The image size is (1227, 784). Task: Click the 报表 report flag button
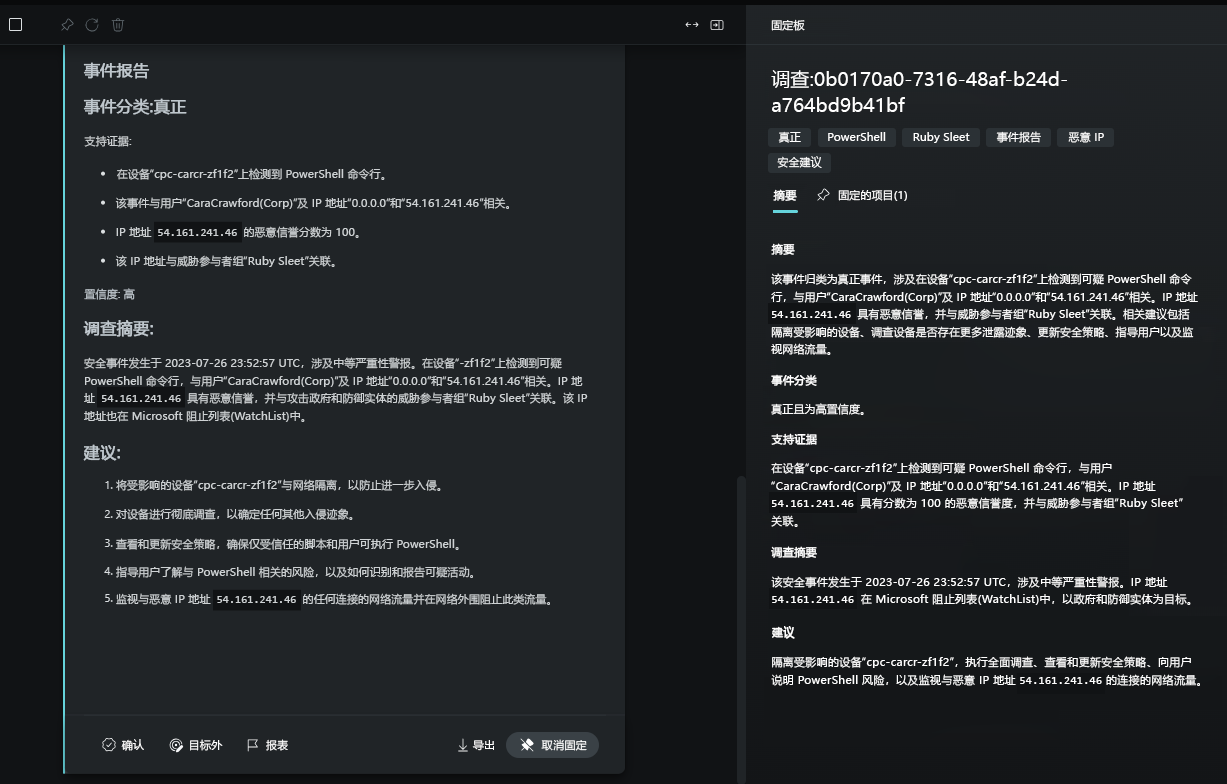click(x=268, y=745)
